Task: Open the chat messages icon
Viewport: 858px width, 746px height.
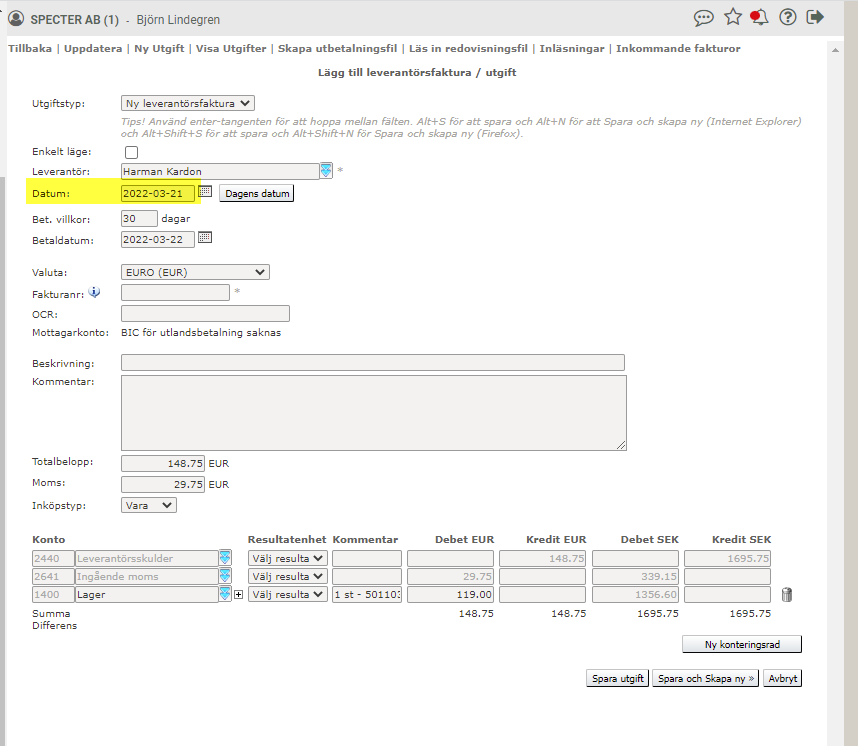Action: (x=704, y=17)
